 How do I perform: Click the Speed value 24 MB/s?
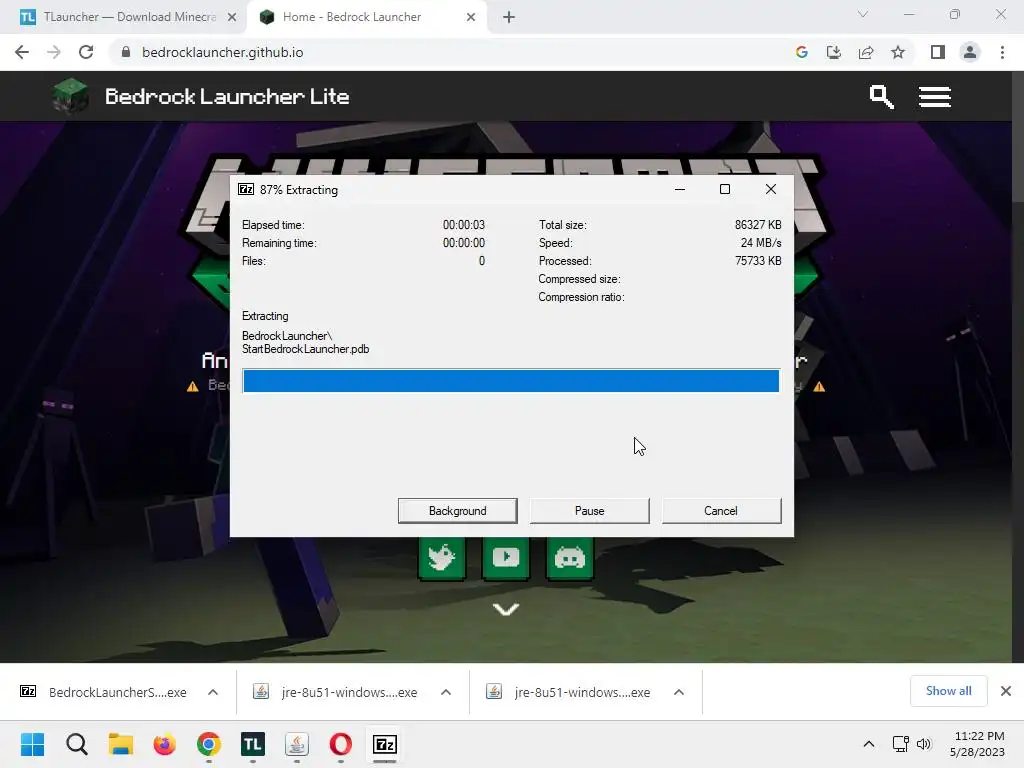pyautogui.click(x=761, y=242)
